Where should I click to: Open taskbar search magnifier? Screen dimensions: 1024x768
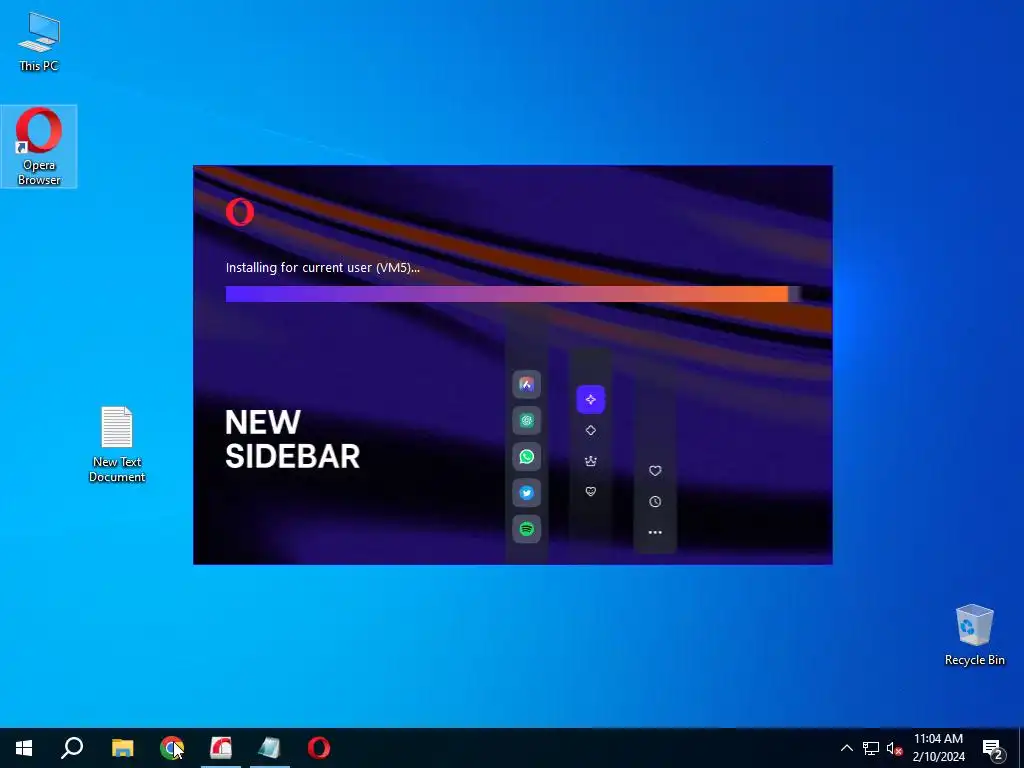click(x=72, y=748)
